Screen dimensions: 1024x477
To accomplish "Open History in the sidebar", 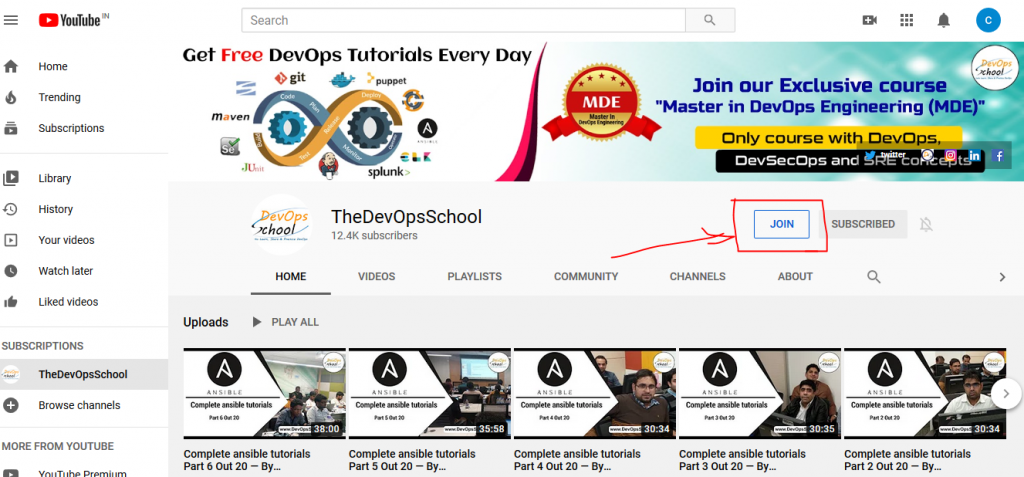I will click(x=84, y=209).
